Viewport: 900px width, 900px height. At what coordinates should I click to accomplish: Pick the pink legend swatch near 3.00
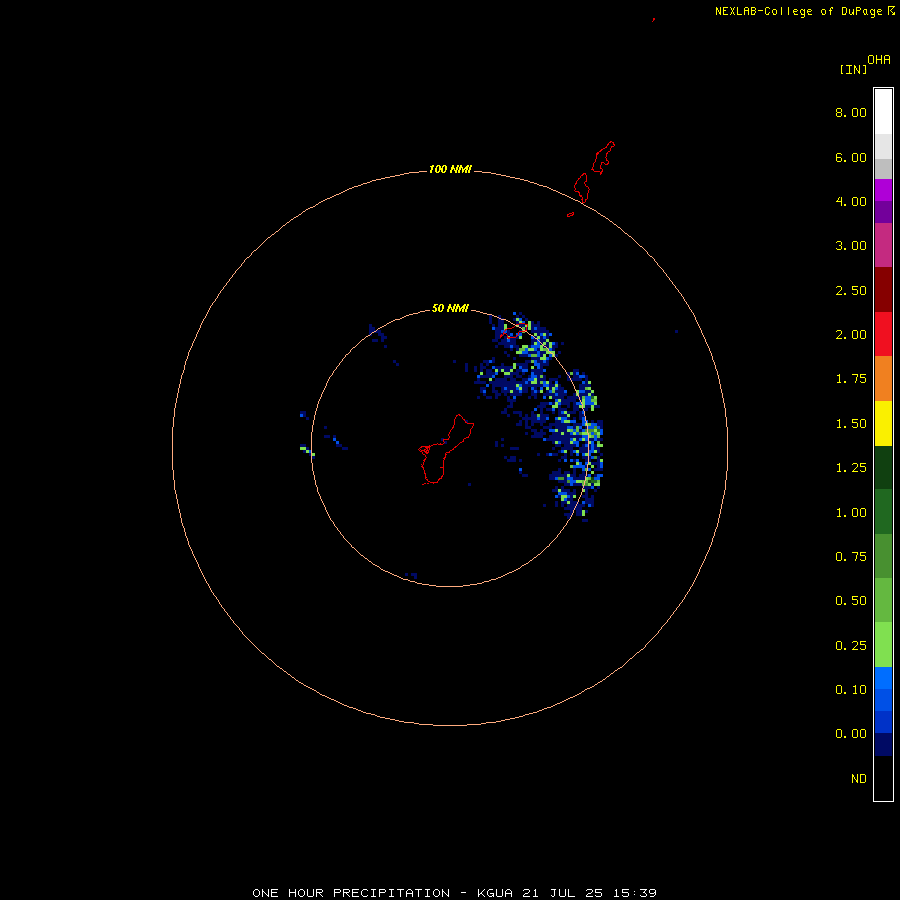883,245
